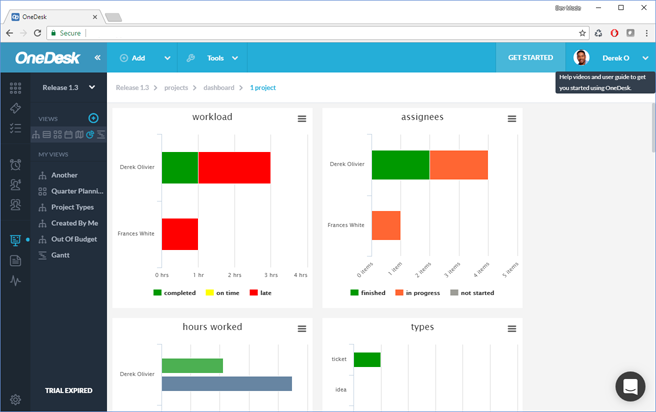656x412 pixels.
Task: Toggle the on time legend item
Action: (222, 293)
